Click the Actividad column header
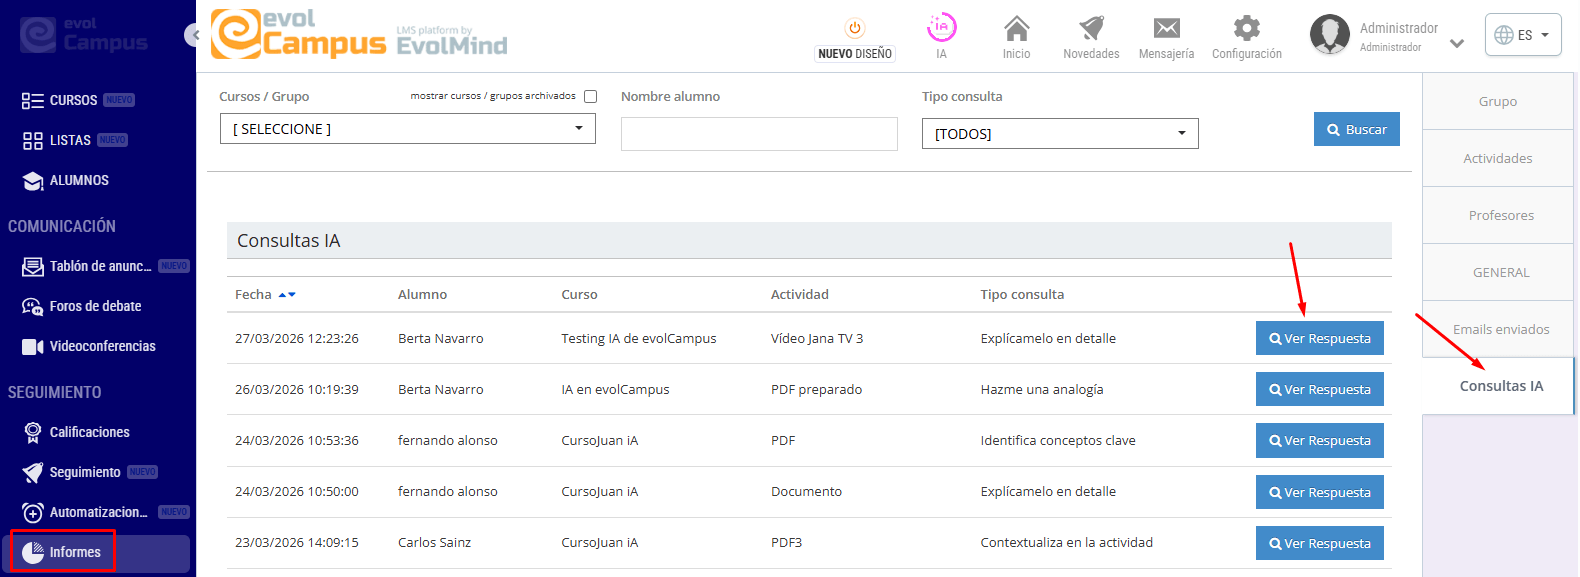This screenshot has width=1580, height=577. 800,295
